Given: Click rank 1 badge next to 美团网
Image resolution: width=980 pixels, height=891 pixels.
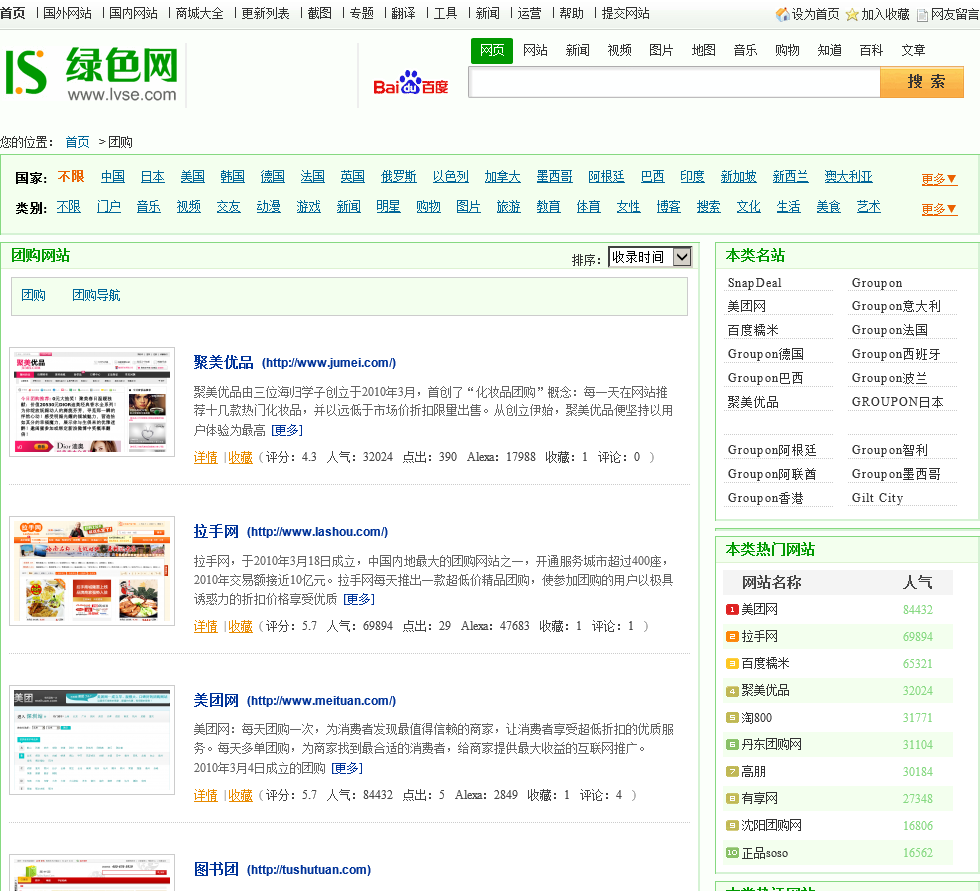Looking at the screenshot, I should coord(732,609).
